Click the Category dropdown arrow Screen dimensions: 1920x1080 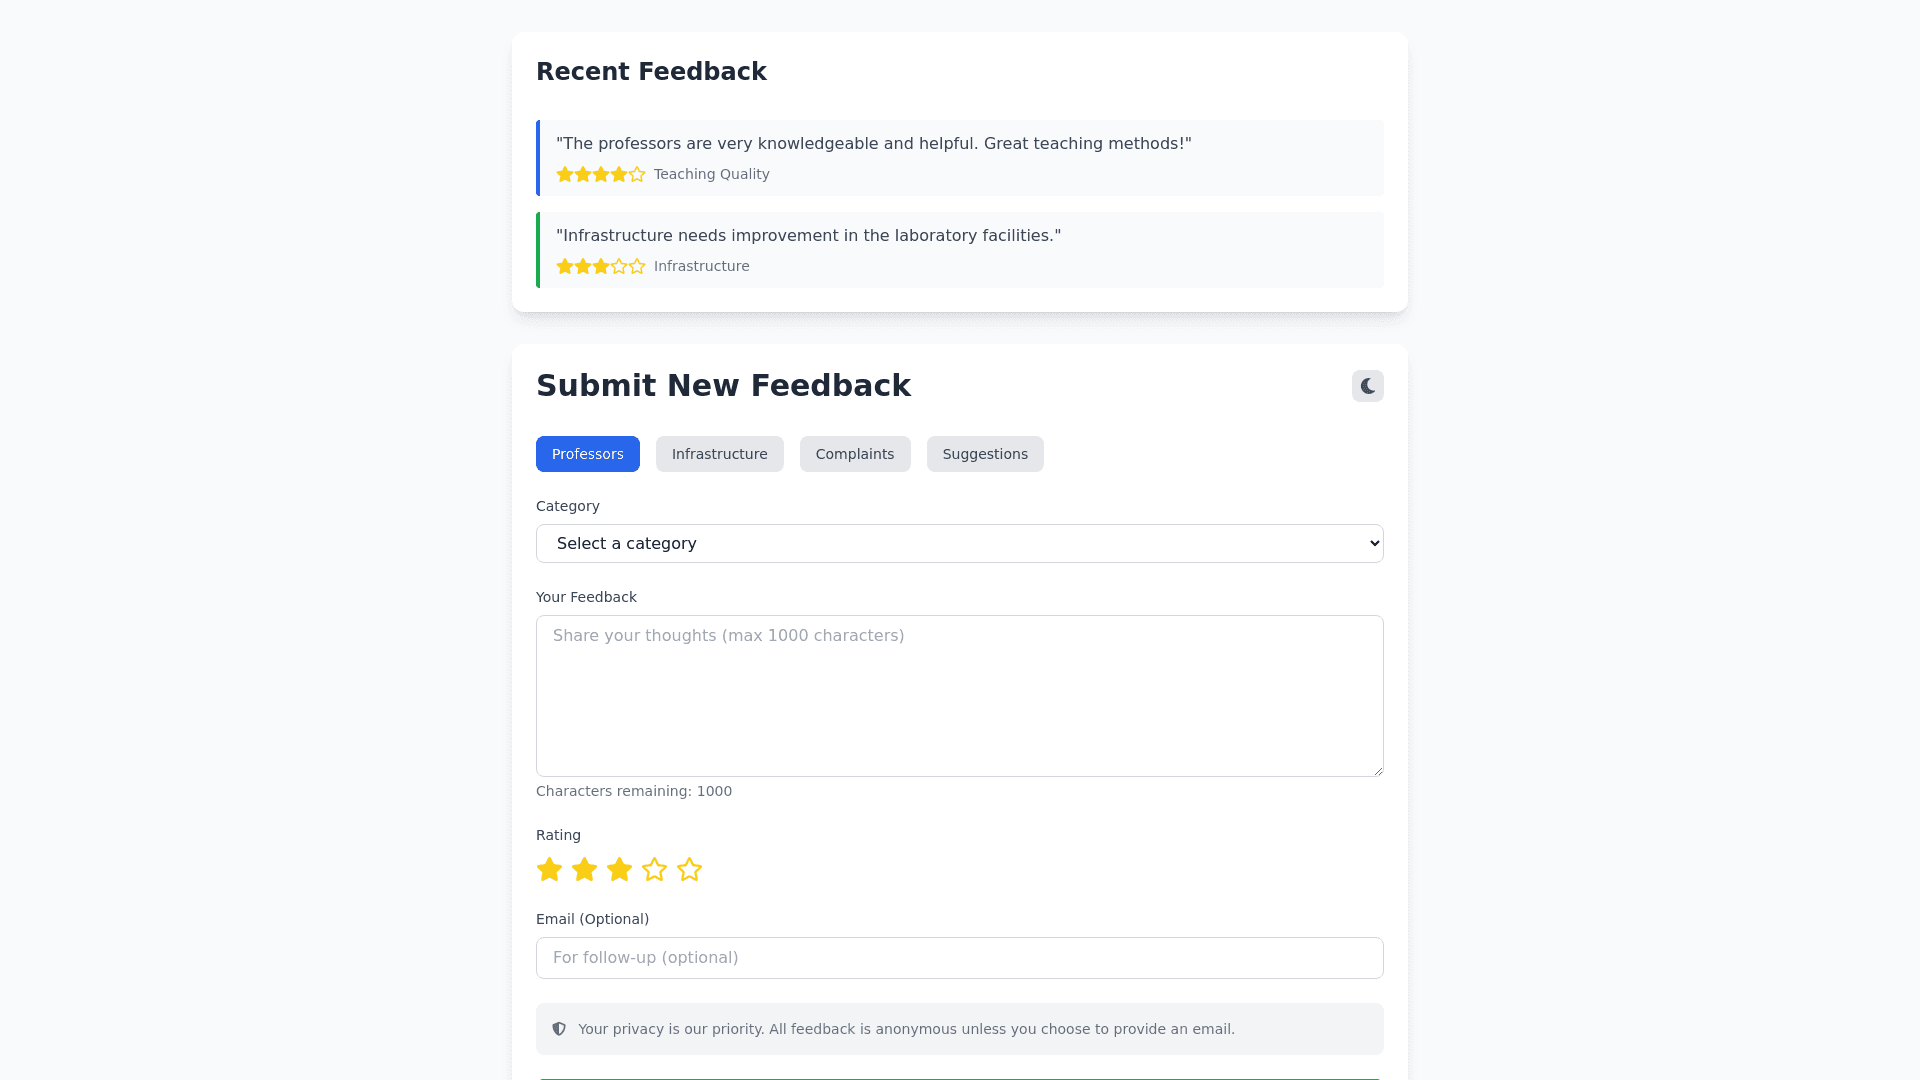point(1373,544)
